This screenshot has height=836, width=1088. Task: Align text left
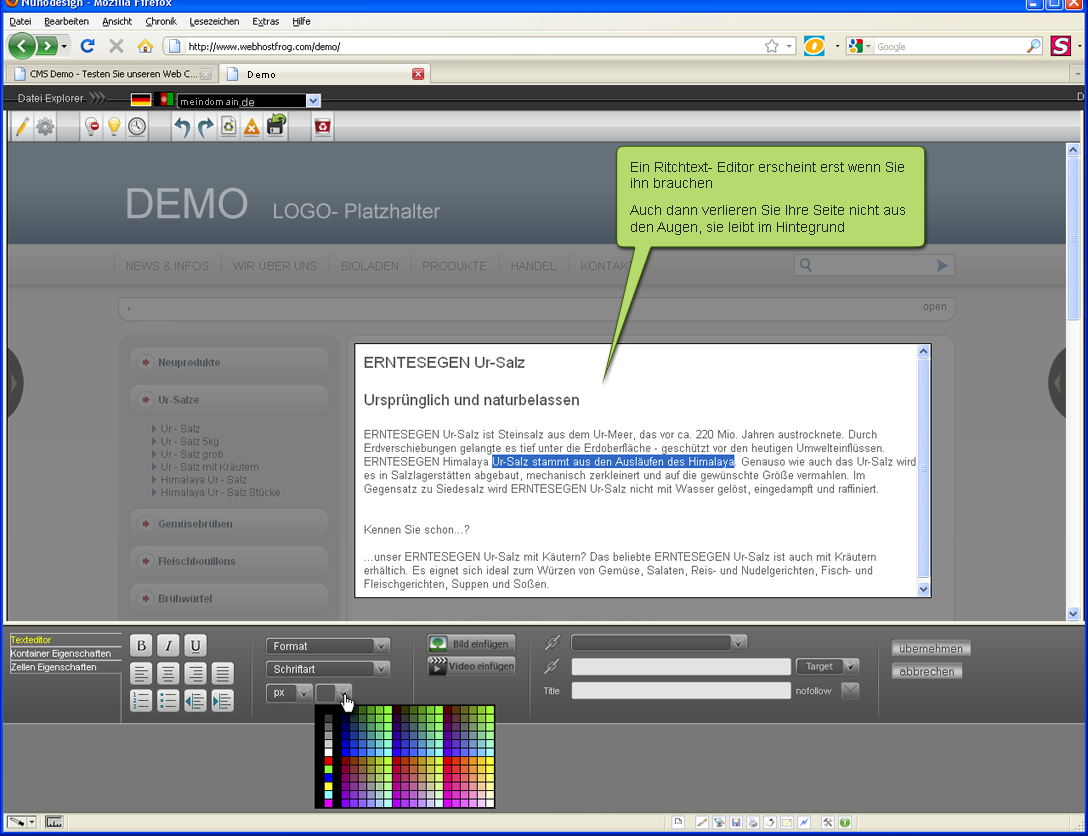(141, 673)
